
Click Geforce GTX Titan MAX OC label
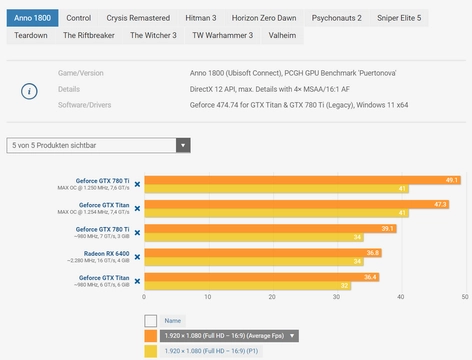click(x=104, y=205)
